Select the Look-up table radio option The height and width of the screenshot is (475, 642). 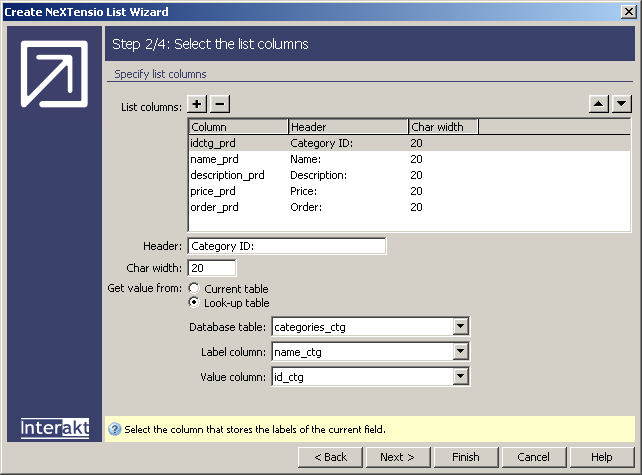(195, 303)
